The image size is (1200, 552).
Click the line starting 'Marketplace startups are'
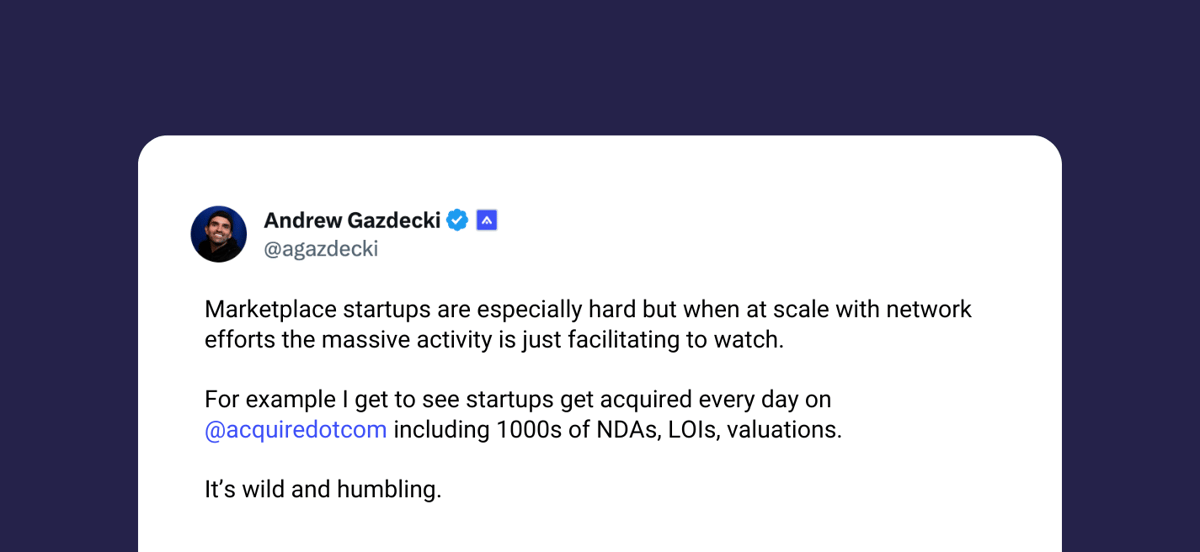pos(588,309)
